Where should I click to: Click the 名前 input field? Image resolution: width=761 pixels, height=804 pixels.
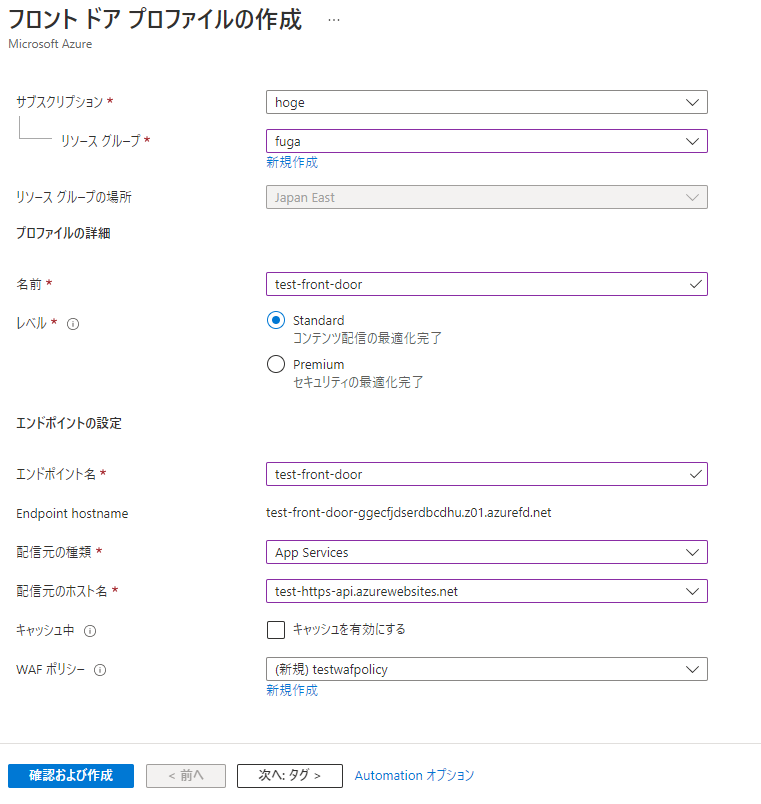point(487,284)
